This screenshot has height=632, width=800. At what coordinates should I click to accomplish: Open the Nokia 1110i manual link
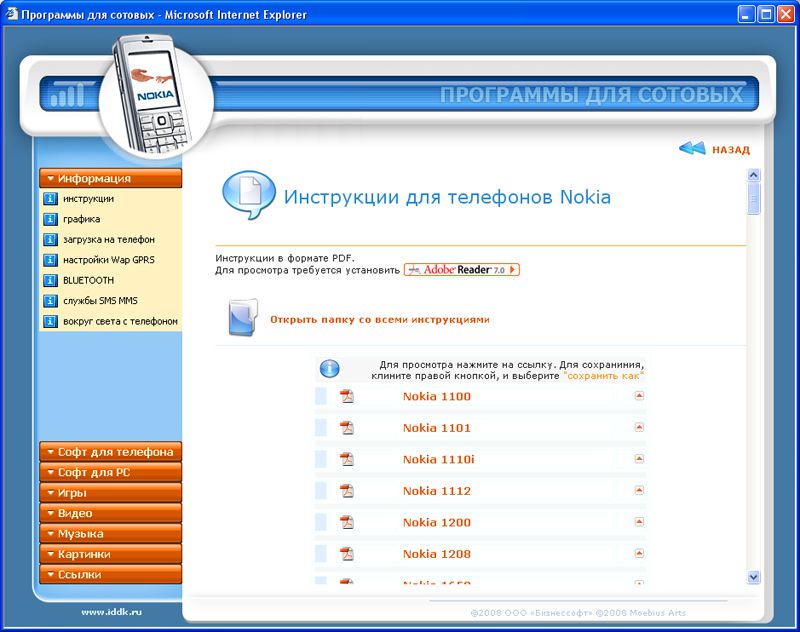coord(438,460)
